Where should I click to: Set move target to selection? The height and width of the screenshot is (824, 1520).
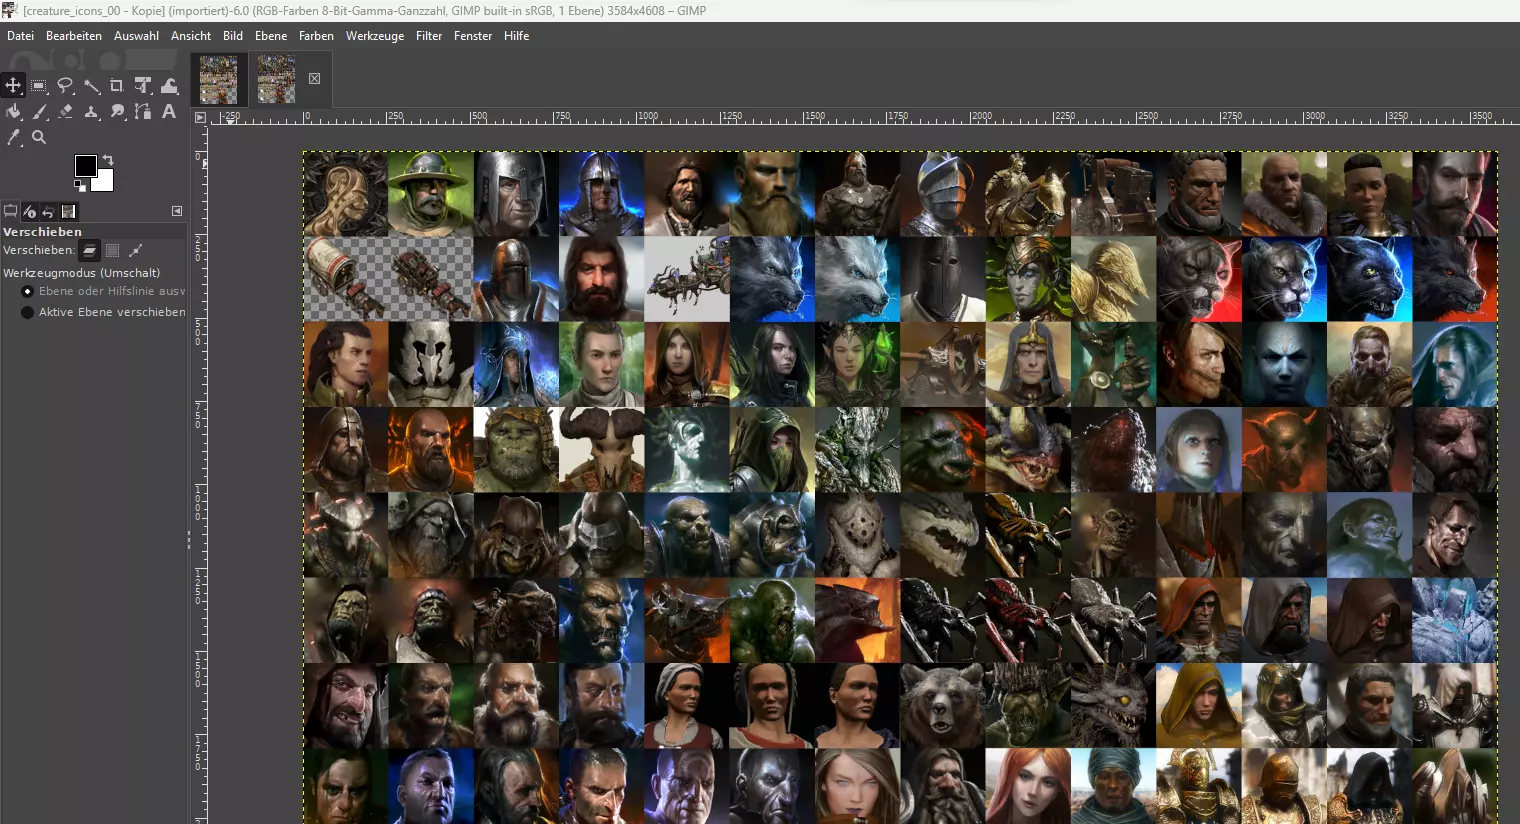(113, 250)
